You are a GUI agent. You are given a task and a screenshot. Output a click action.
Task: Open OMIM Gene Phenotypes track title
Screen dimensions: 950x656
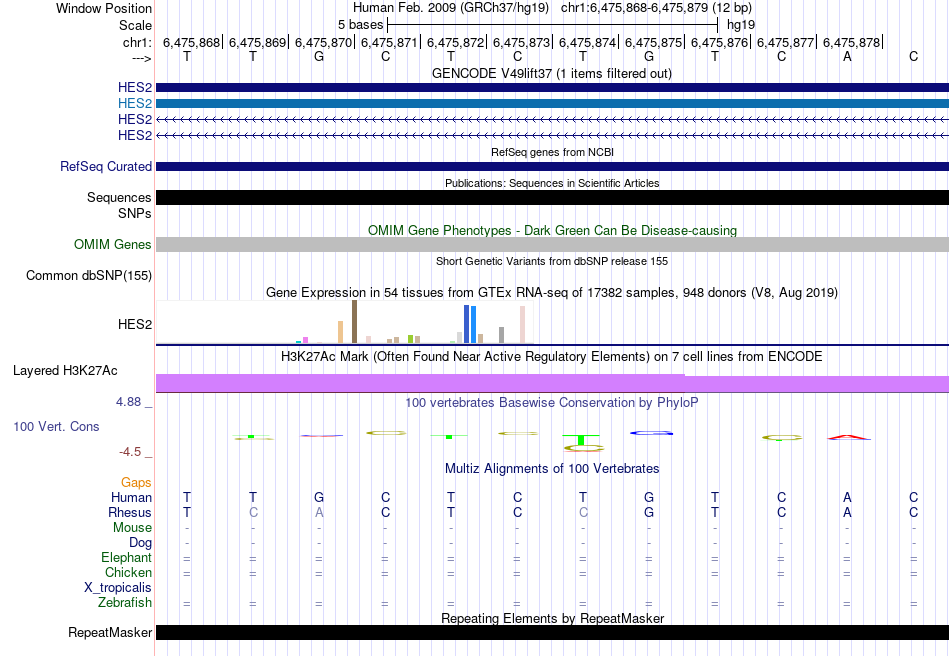point(552,230)
